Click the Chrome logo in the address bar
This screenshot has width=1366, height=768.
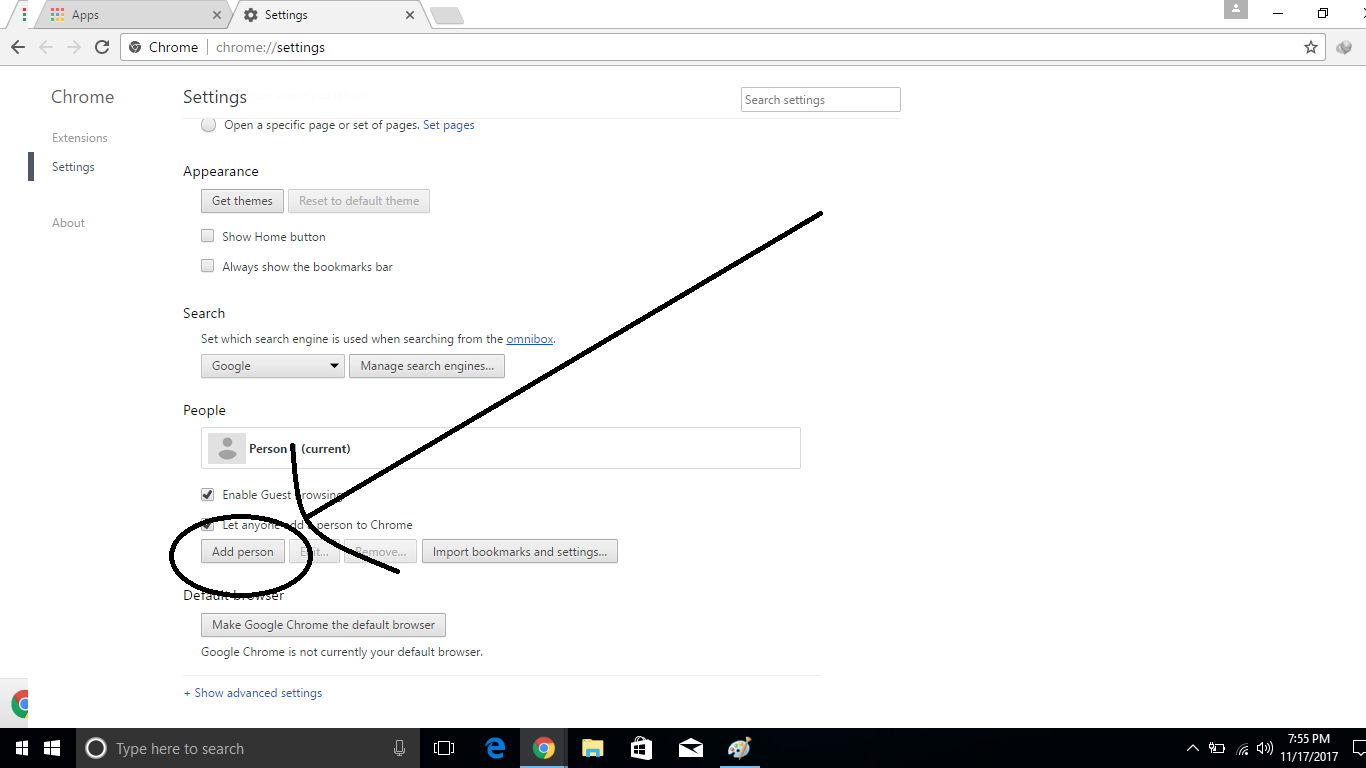(x=136, y=46)
